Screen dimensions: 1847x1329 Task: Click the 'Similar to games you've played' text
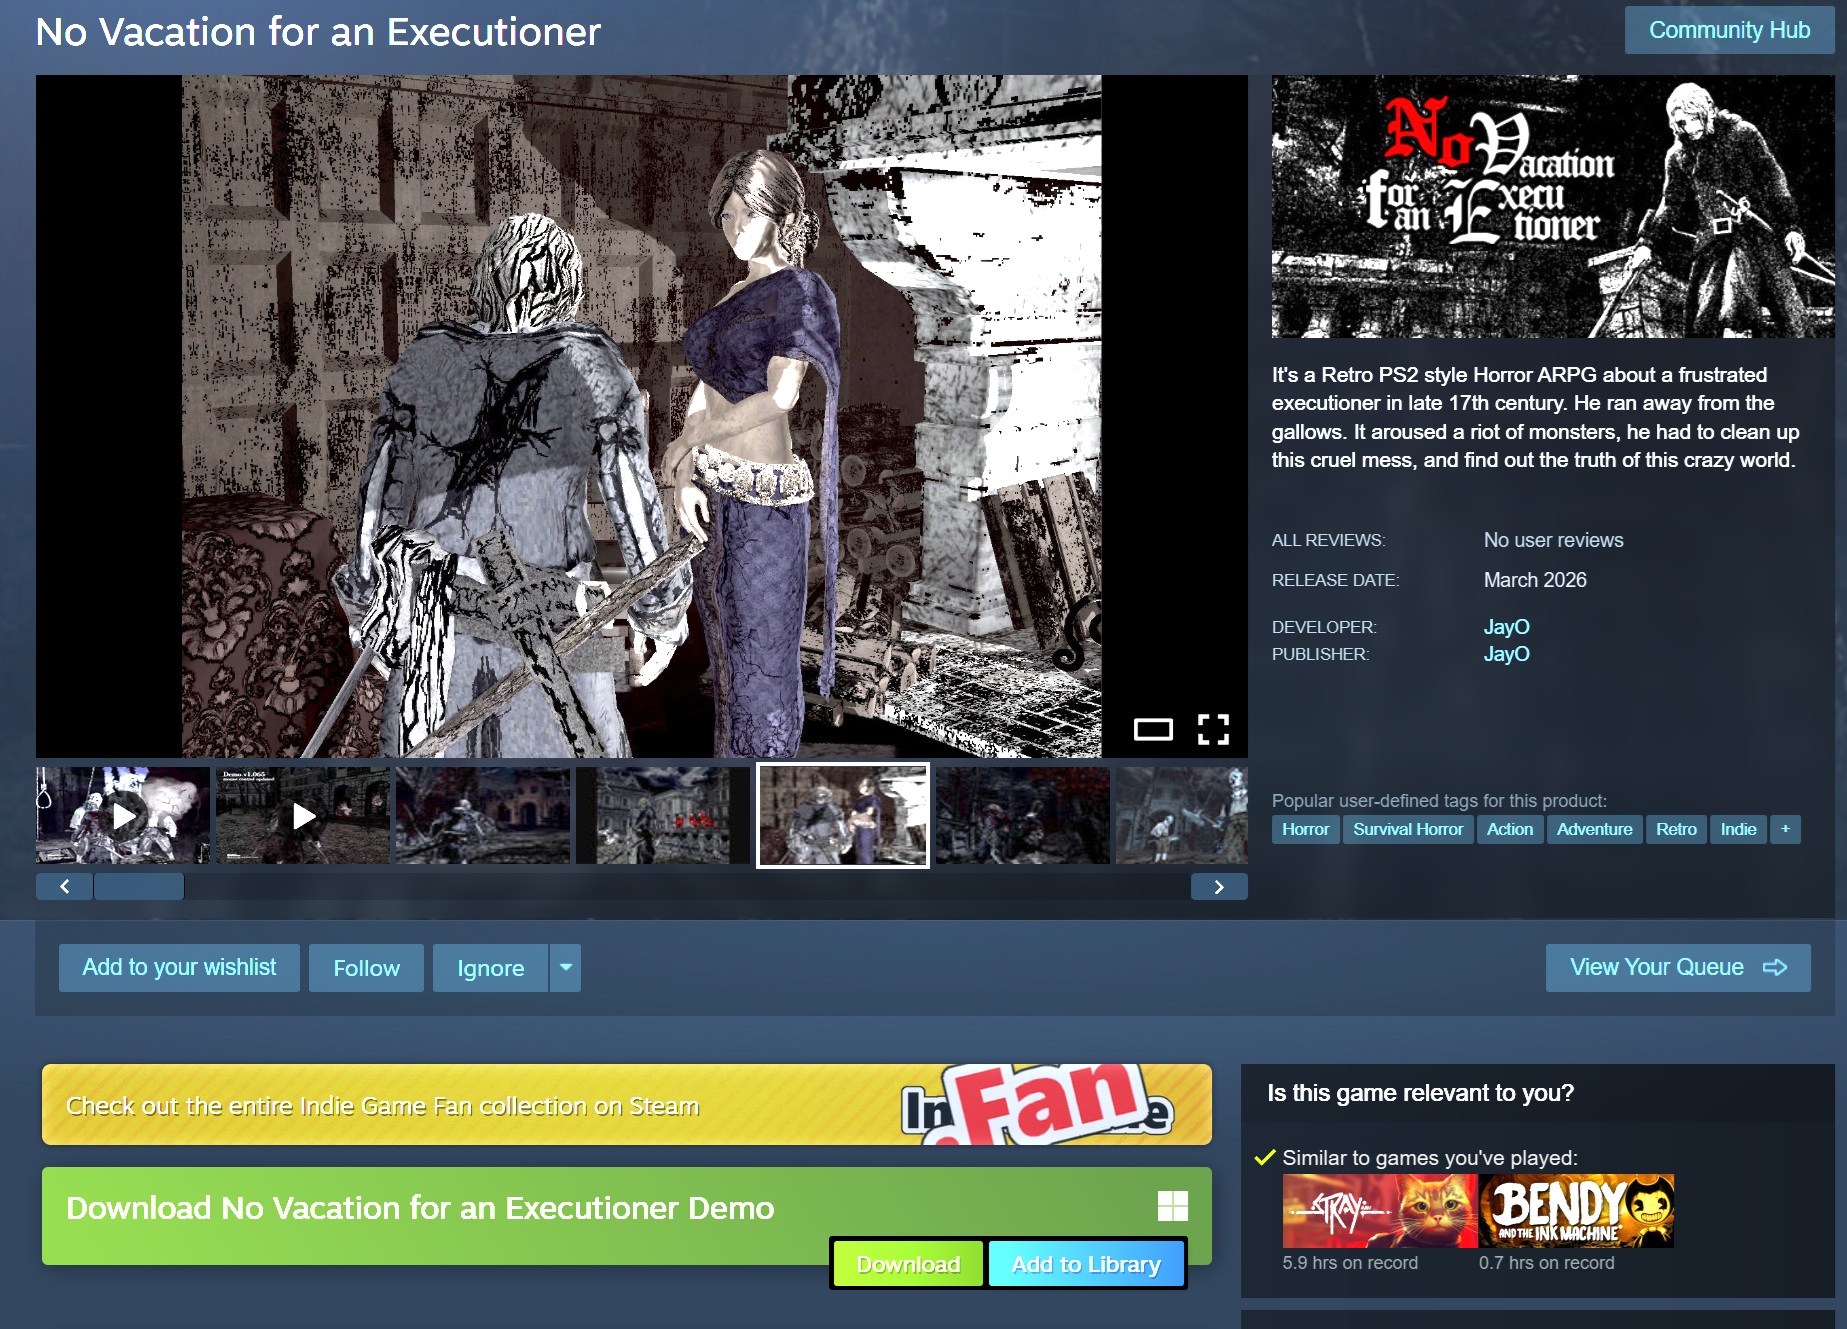click(1430, 1158)
